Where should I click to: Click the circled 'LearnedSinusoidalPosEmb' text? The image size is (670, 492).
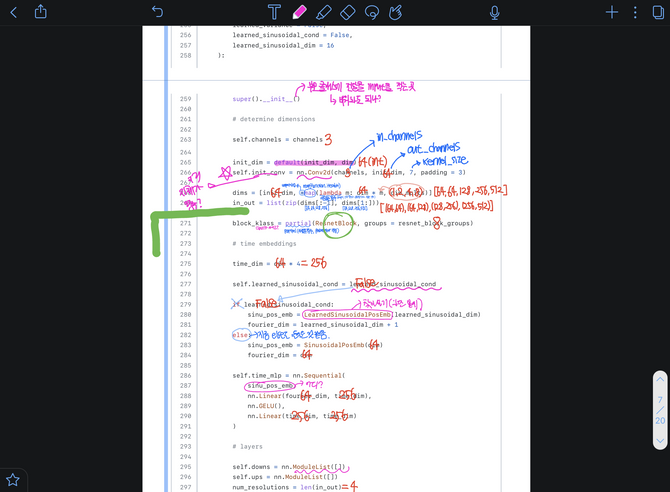[347, 315]
